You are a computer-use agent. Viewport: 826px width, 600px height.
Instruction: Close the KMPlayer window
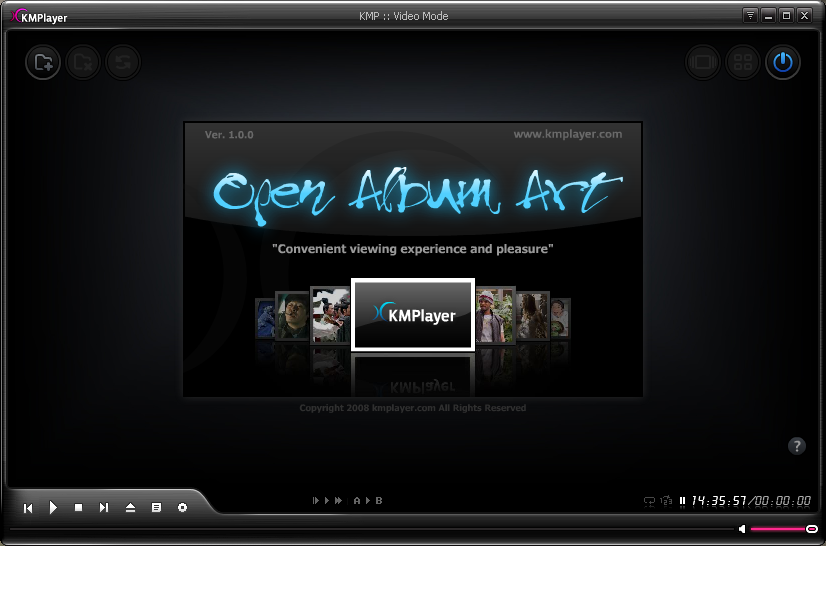pyautogui.click(x=804, y=16)
